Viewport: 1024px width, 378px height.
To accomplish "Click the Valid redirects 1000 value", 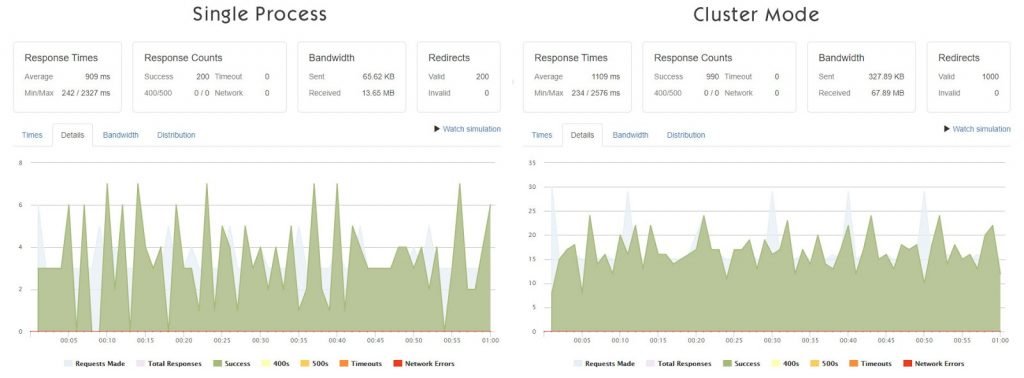I will pyautogui.click(x=990, y=76).
